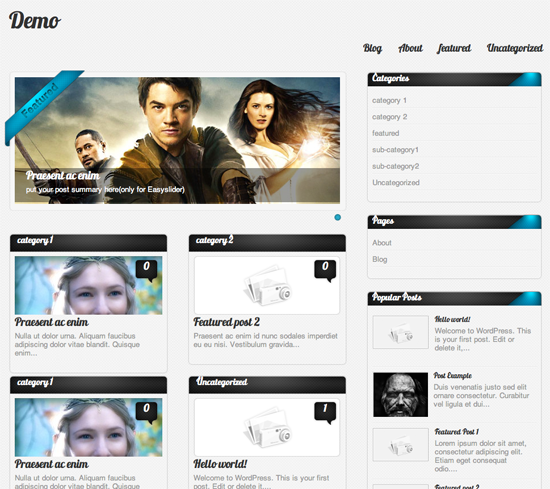Click the second category 1 box header
550x489 pixels.
[88, 384]
